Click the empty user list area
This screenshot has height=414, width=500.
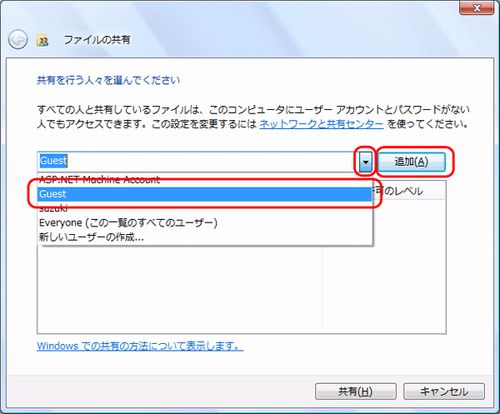point(180,289)
